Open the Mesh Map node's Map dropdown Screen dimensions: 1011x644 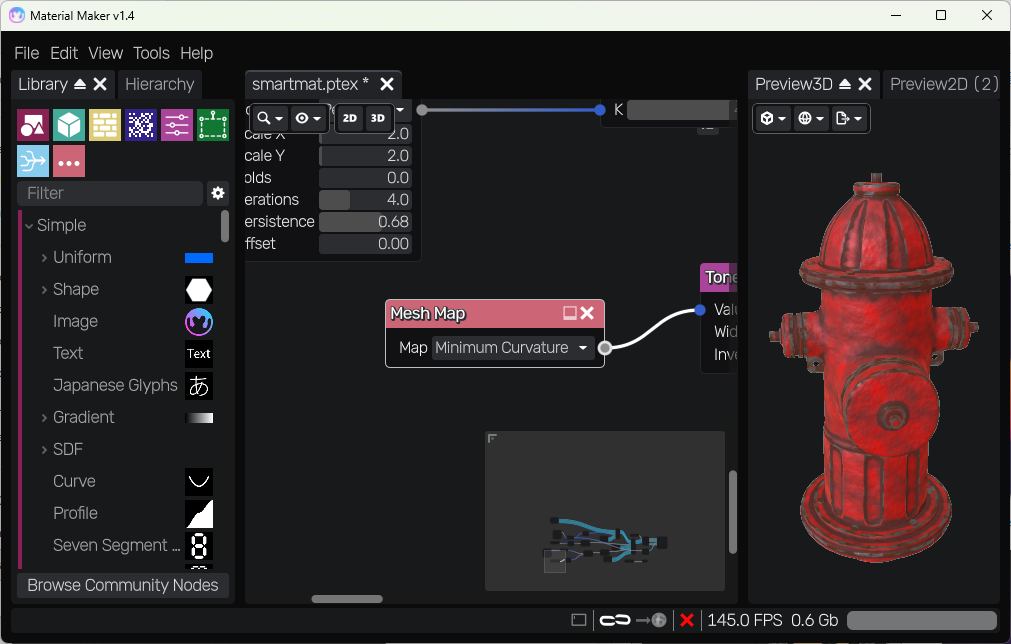coord(511,347)
